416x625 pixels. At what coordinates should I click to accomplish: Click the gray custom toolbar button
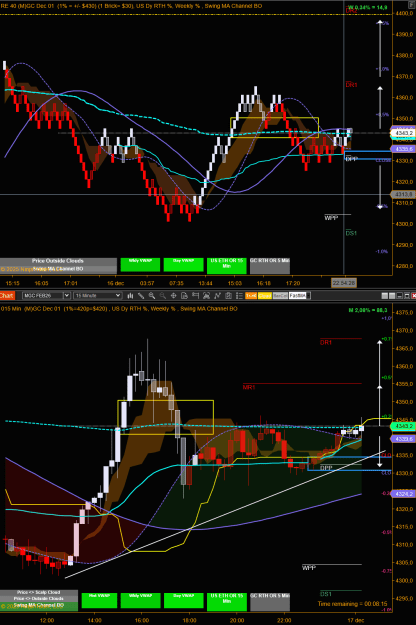coord(280,295)
